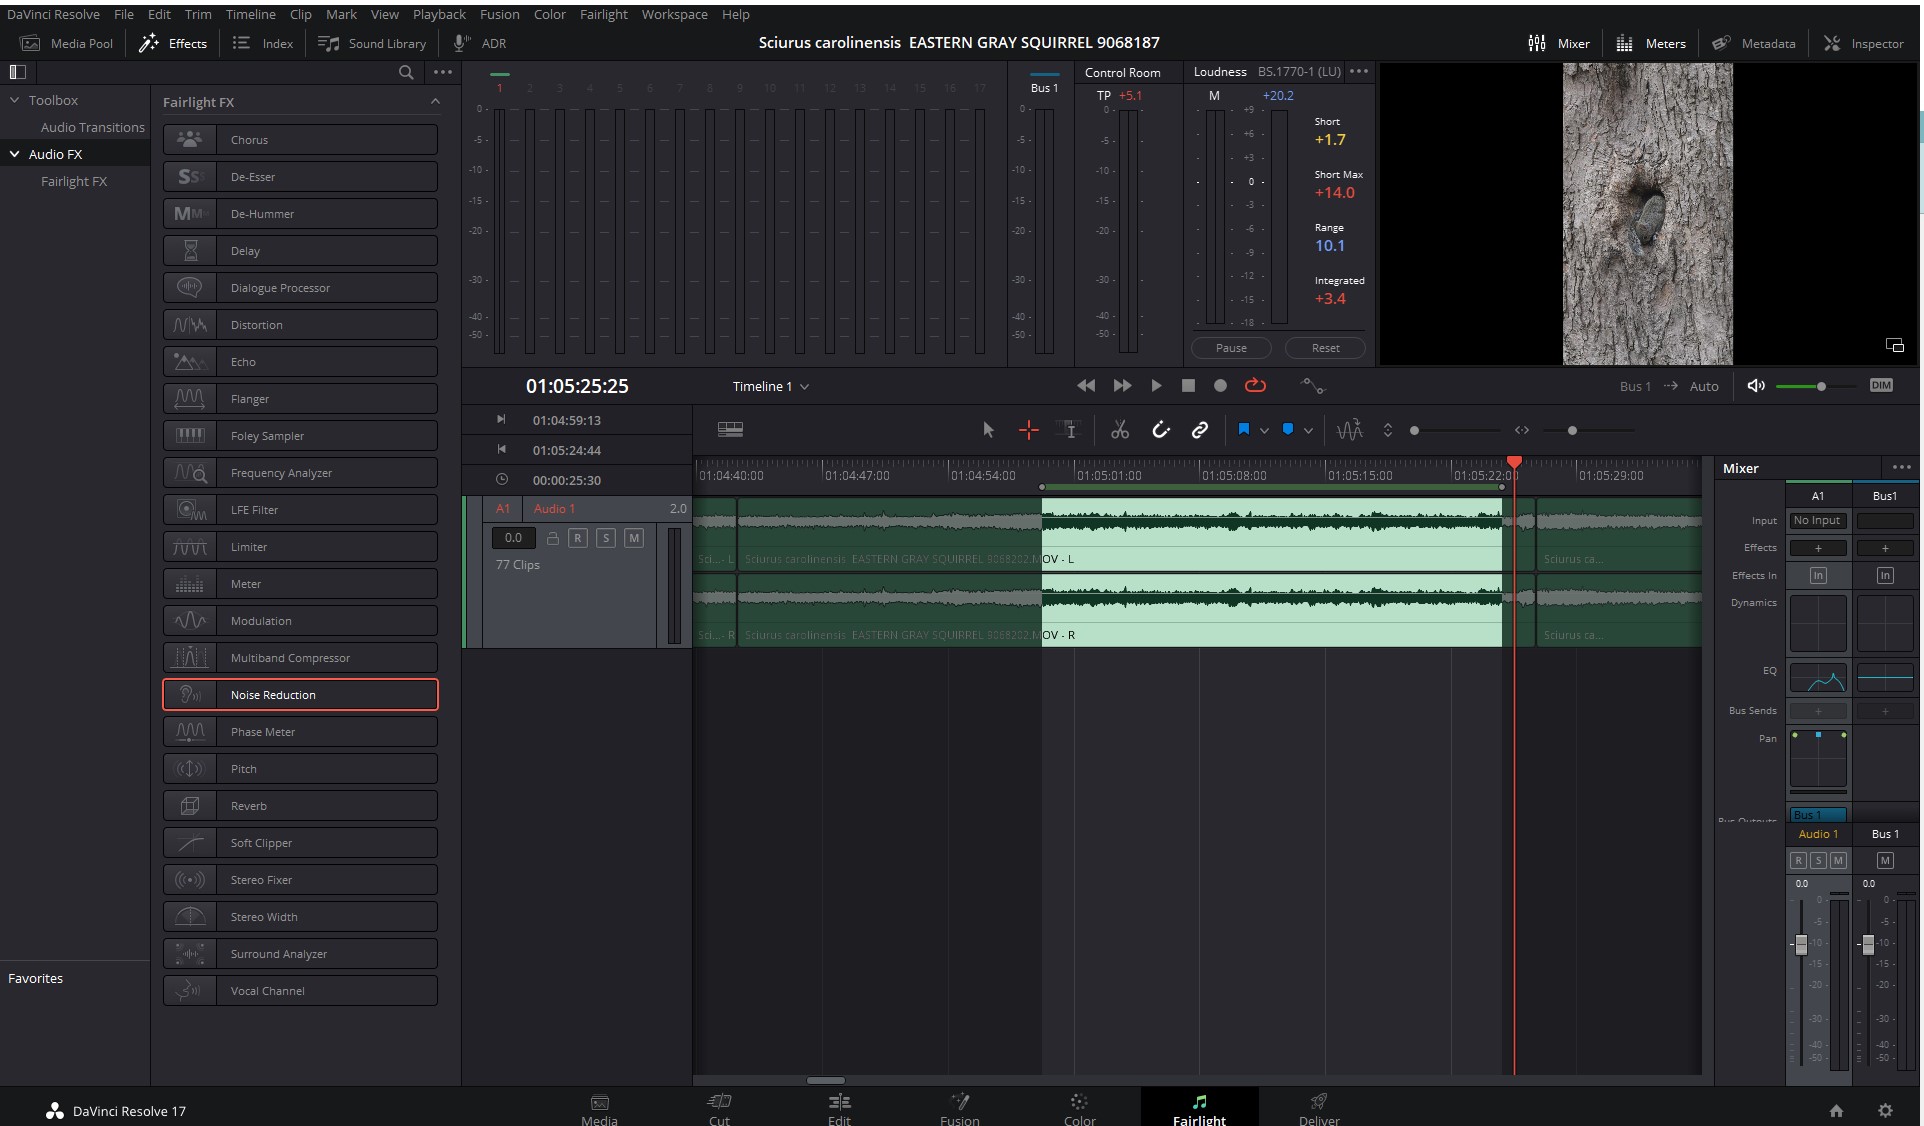Click the stop transport button

point(1188,386)
